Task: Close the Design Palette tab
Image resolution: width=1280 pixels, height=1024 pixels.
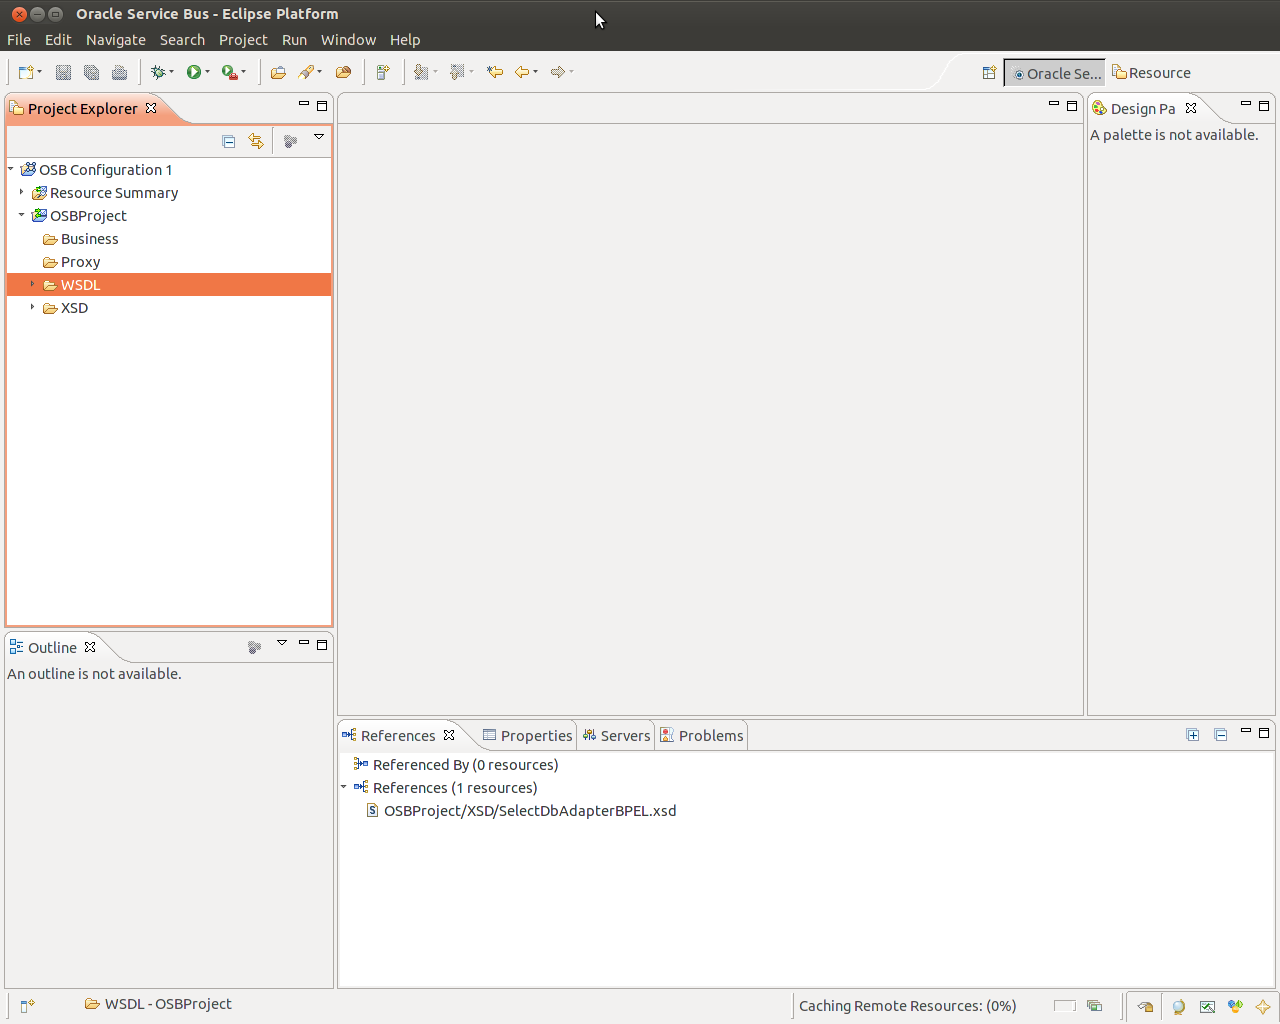Action: (1191, 108)
